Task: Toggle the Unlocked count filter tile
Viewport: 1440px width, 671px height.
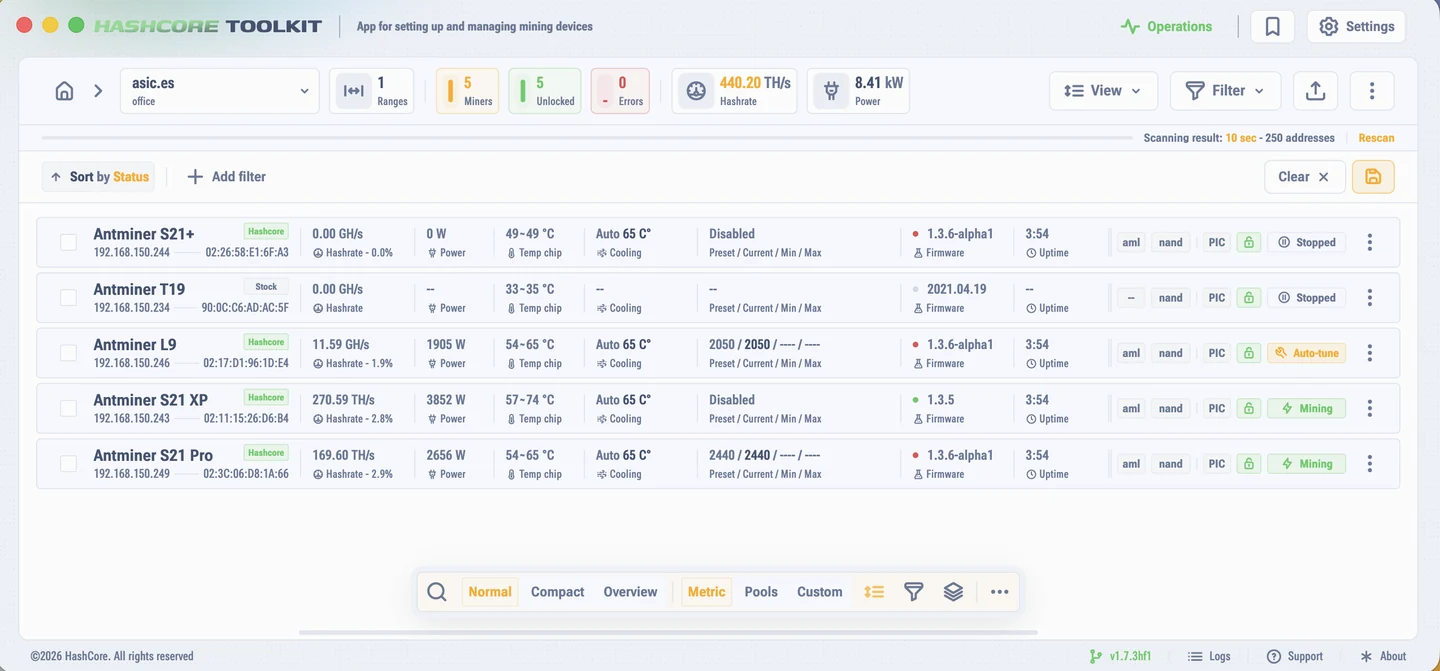Action: tap(545, 91)
